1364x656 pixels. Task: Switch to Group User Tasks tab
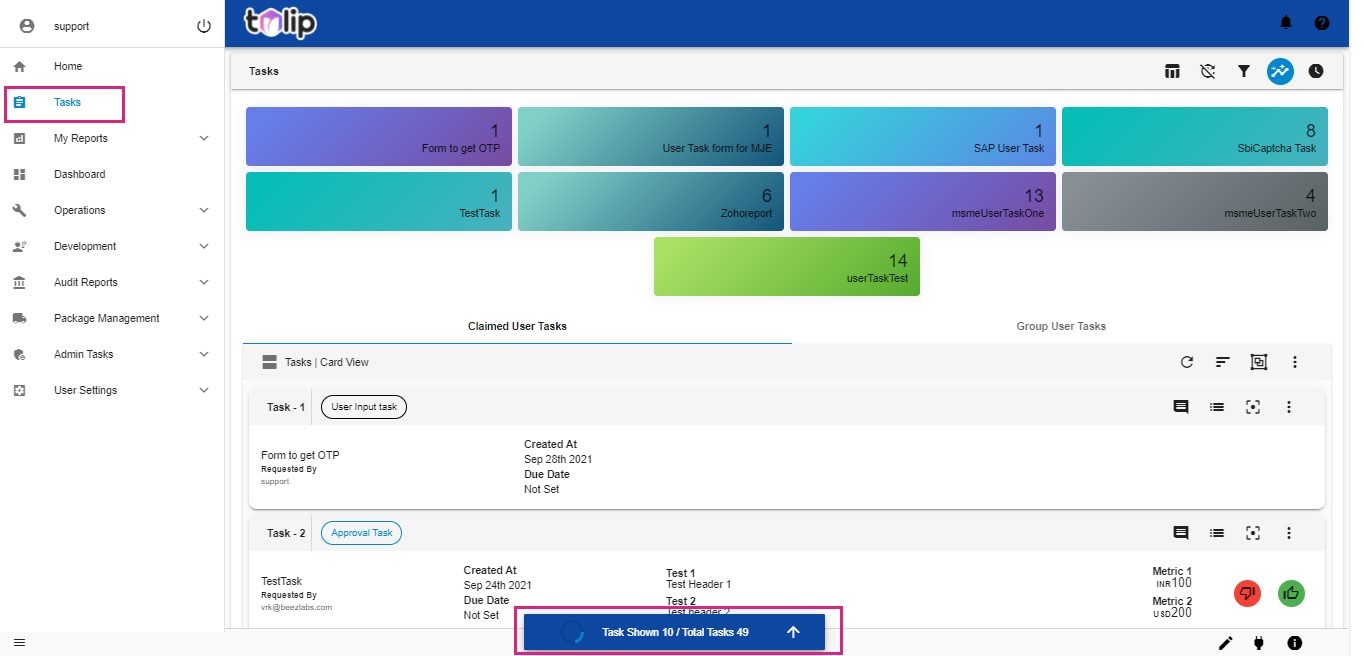[x=1061, y=326]
